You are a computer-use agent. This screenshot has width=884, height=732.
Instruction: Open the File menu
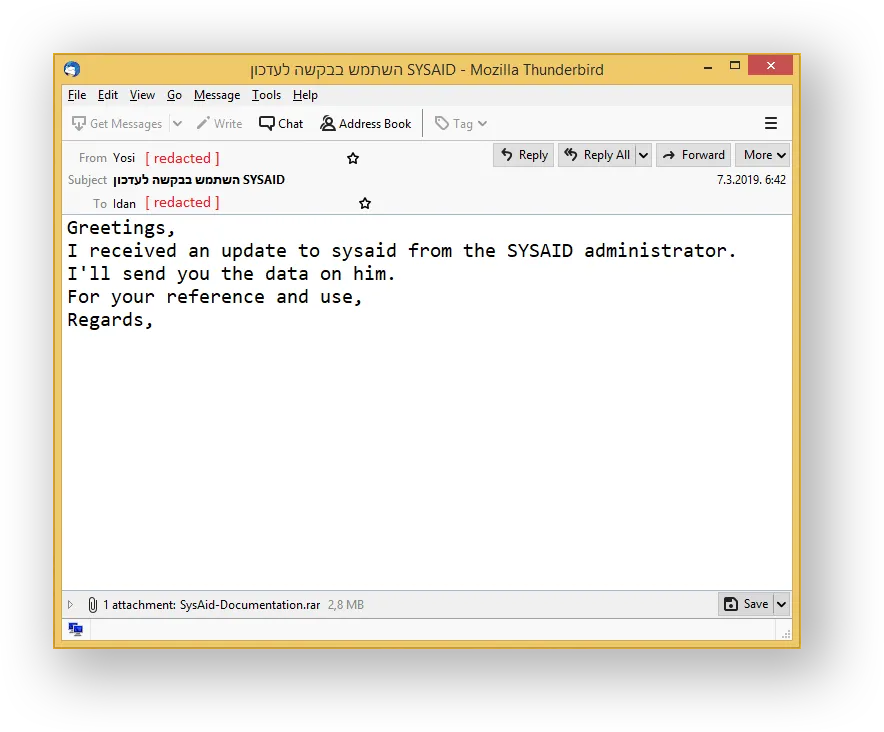tap(77, 95)
